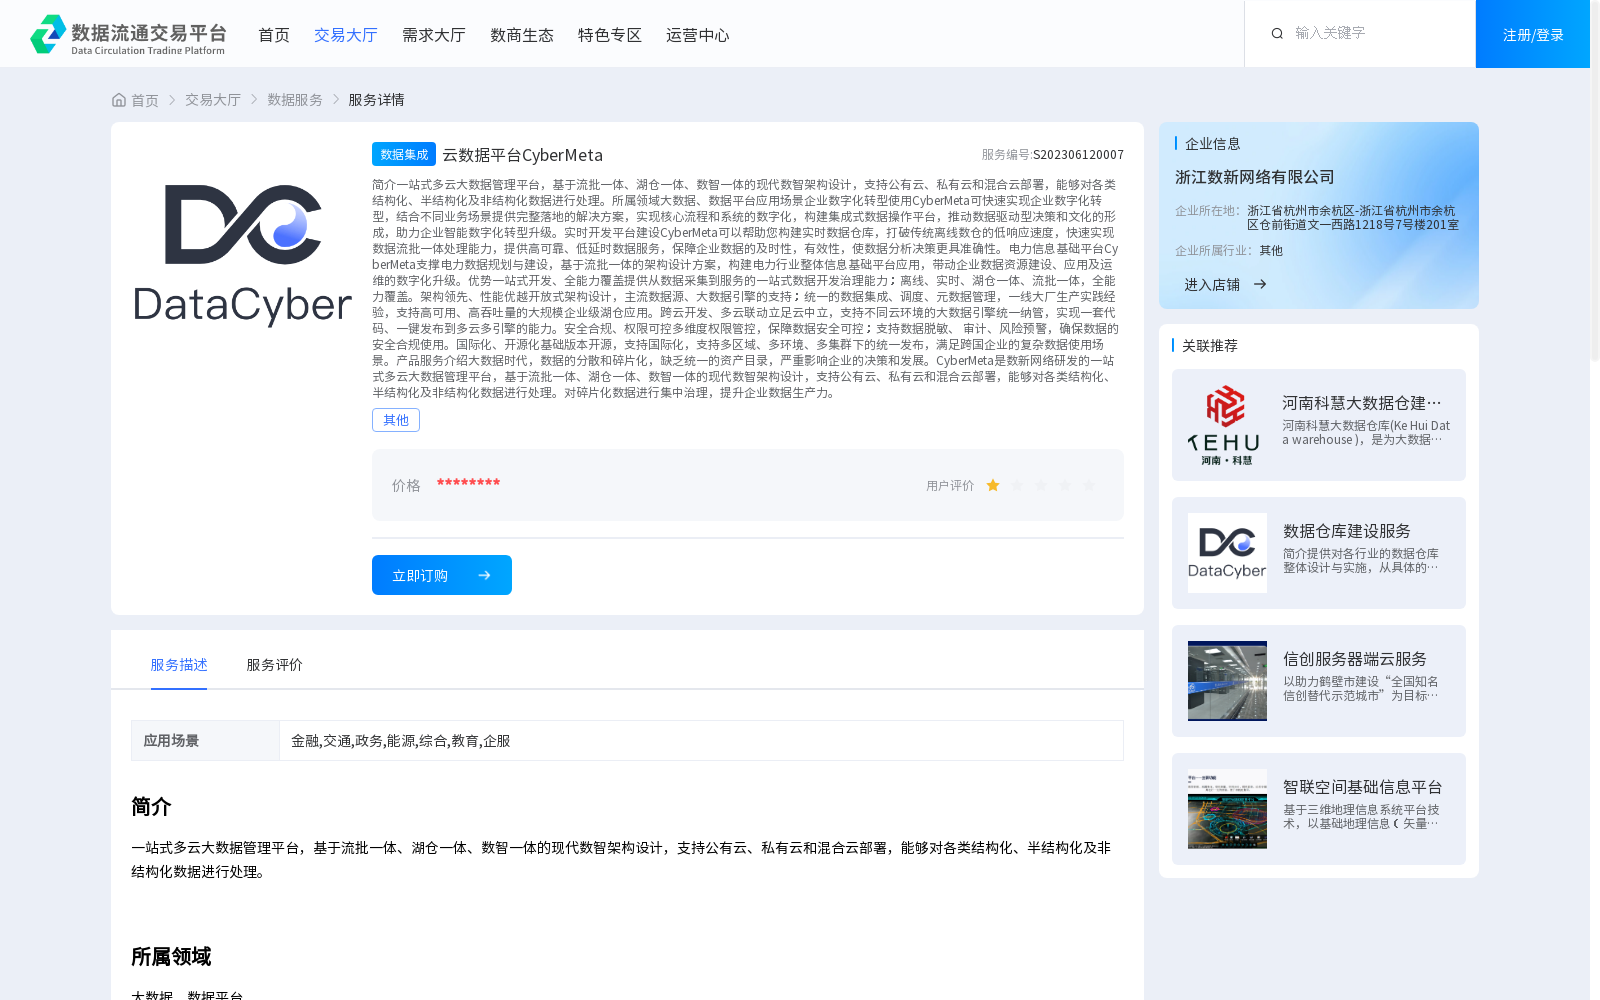Click 数据服务 in the breadcrumb

(x=295, y=100)
